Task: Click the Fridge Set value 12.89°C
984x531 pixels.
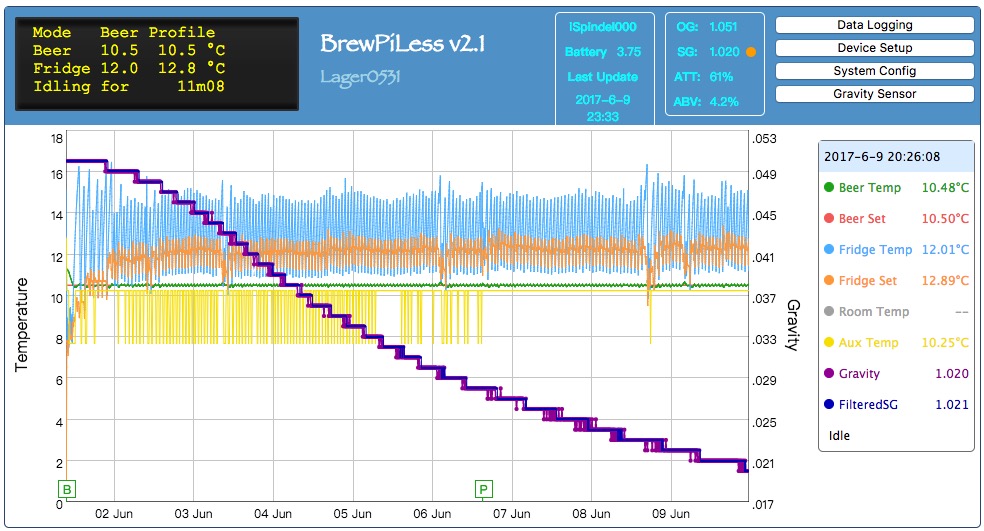Action: coord(944,281)
